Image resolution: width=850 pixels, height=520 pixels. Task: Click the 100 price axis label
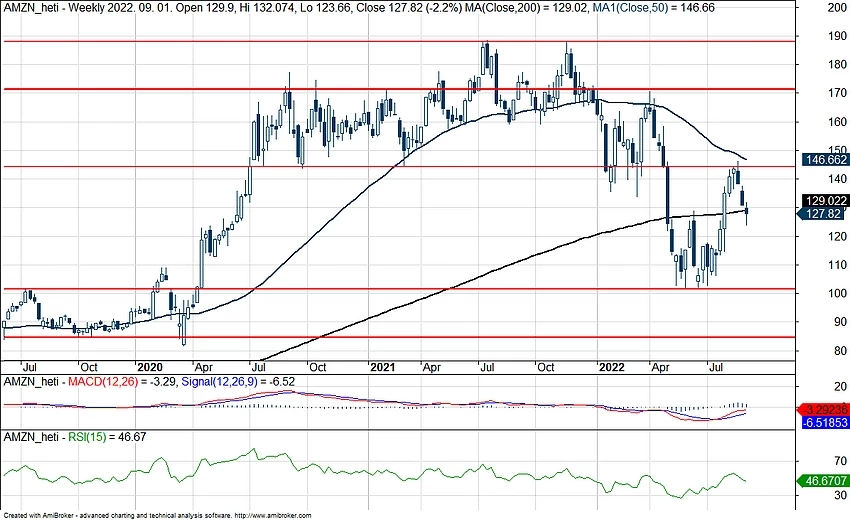click(x=838, y=293)
